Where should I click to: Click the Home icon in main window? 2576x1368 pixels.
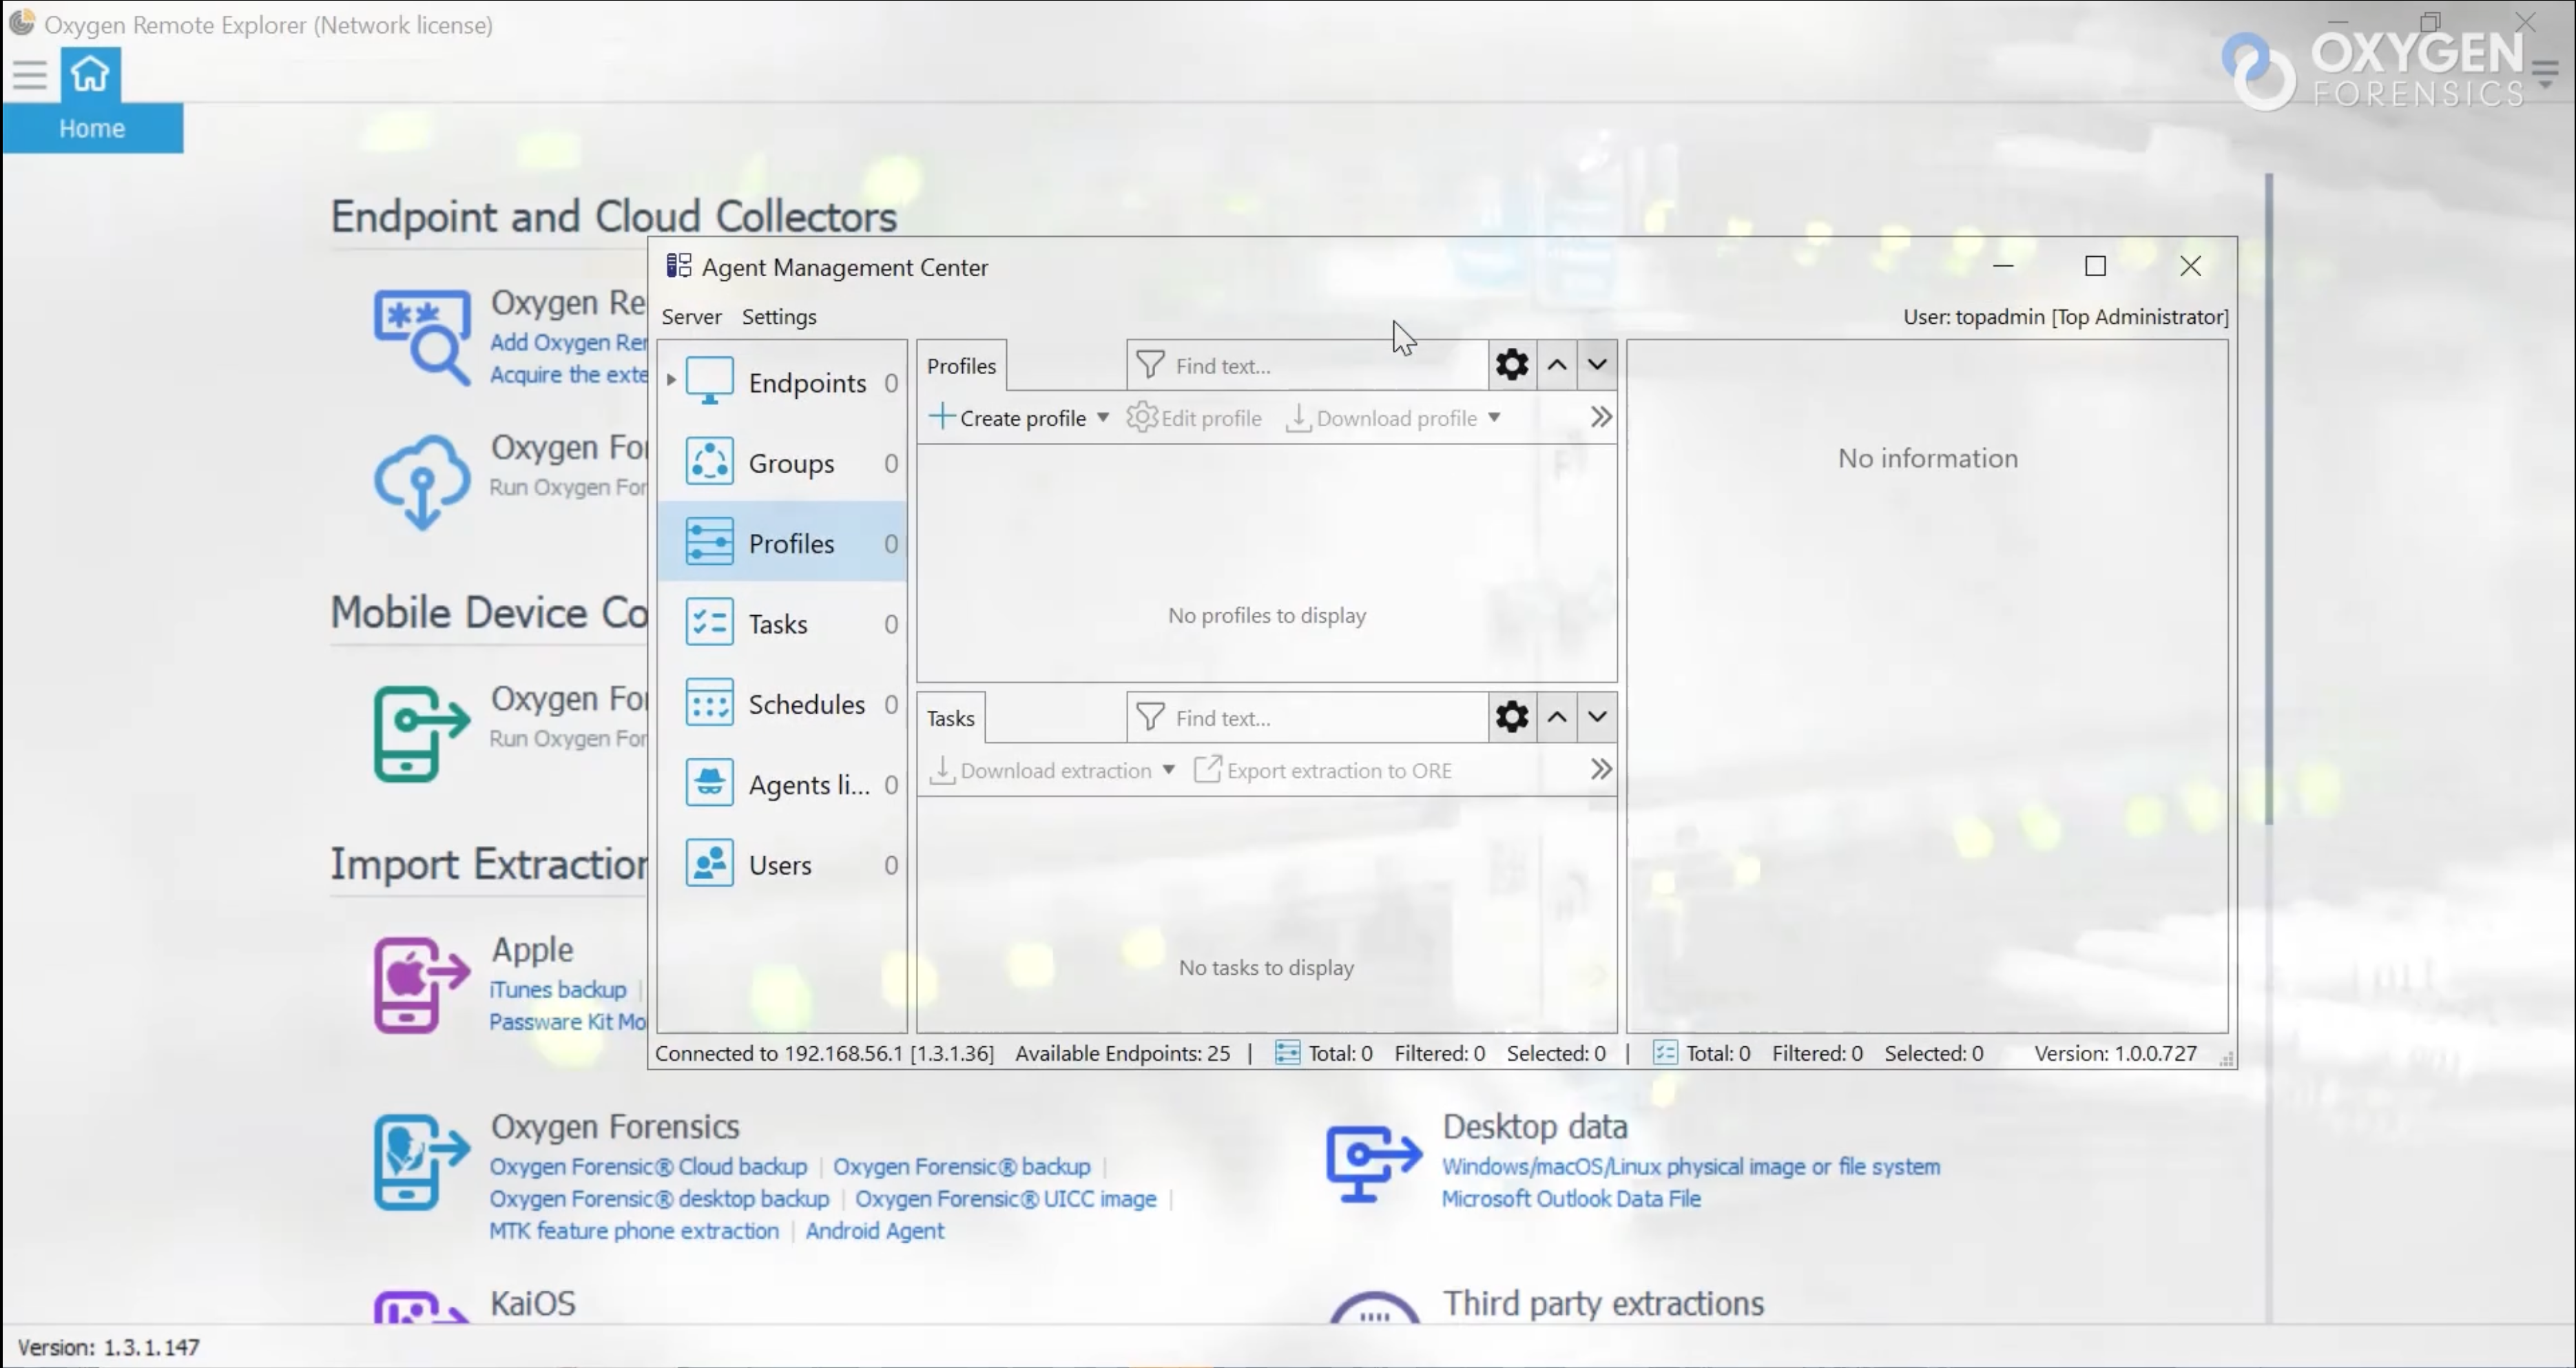click(x=90, y=74)
